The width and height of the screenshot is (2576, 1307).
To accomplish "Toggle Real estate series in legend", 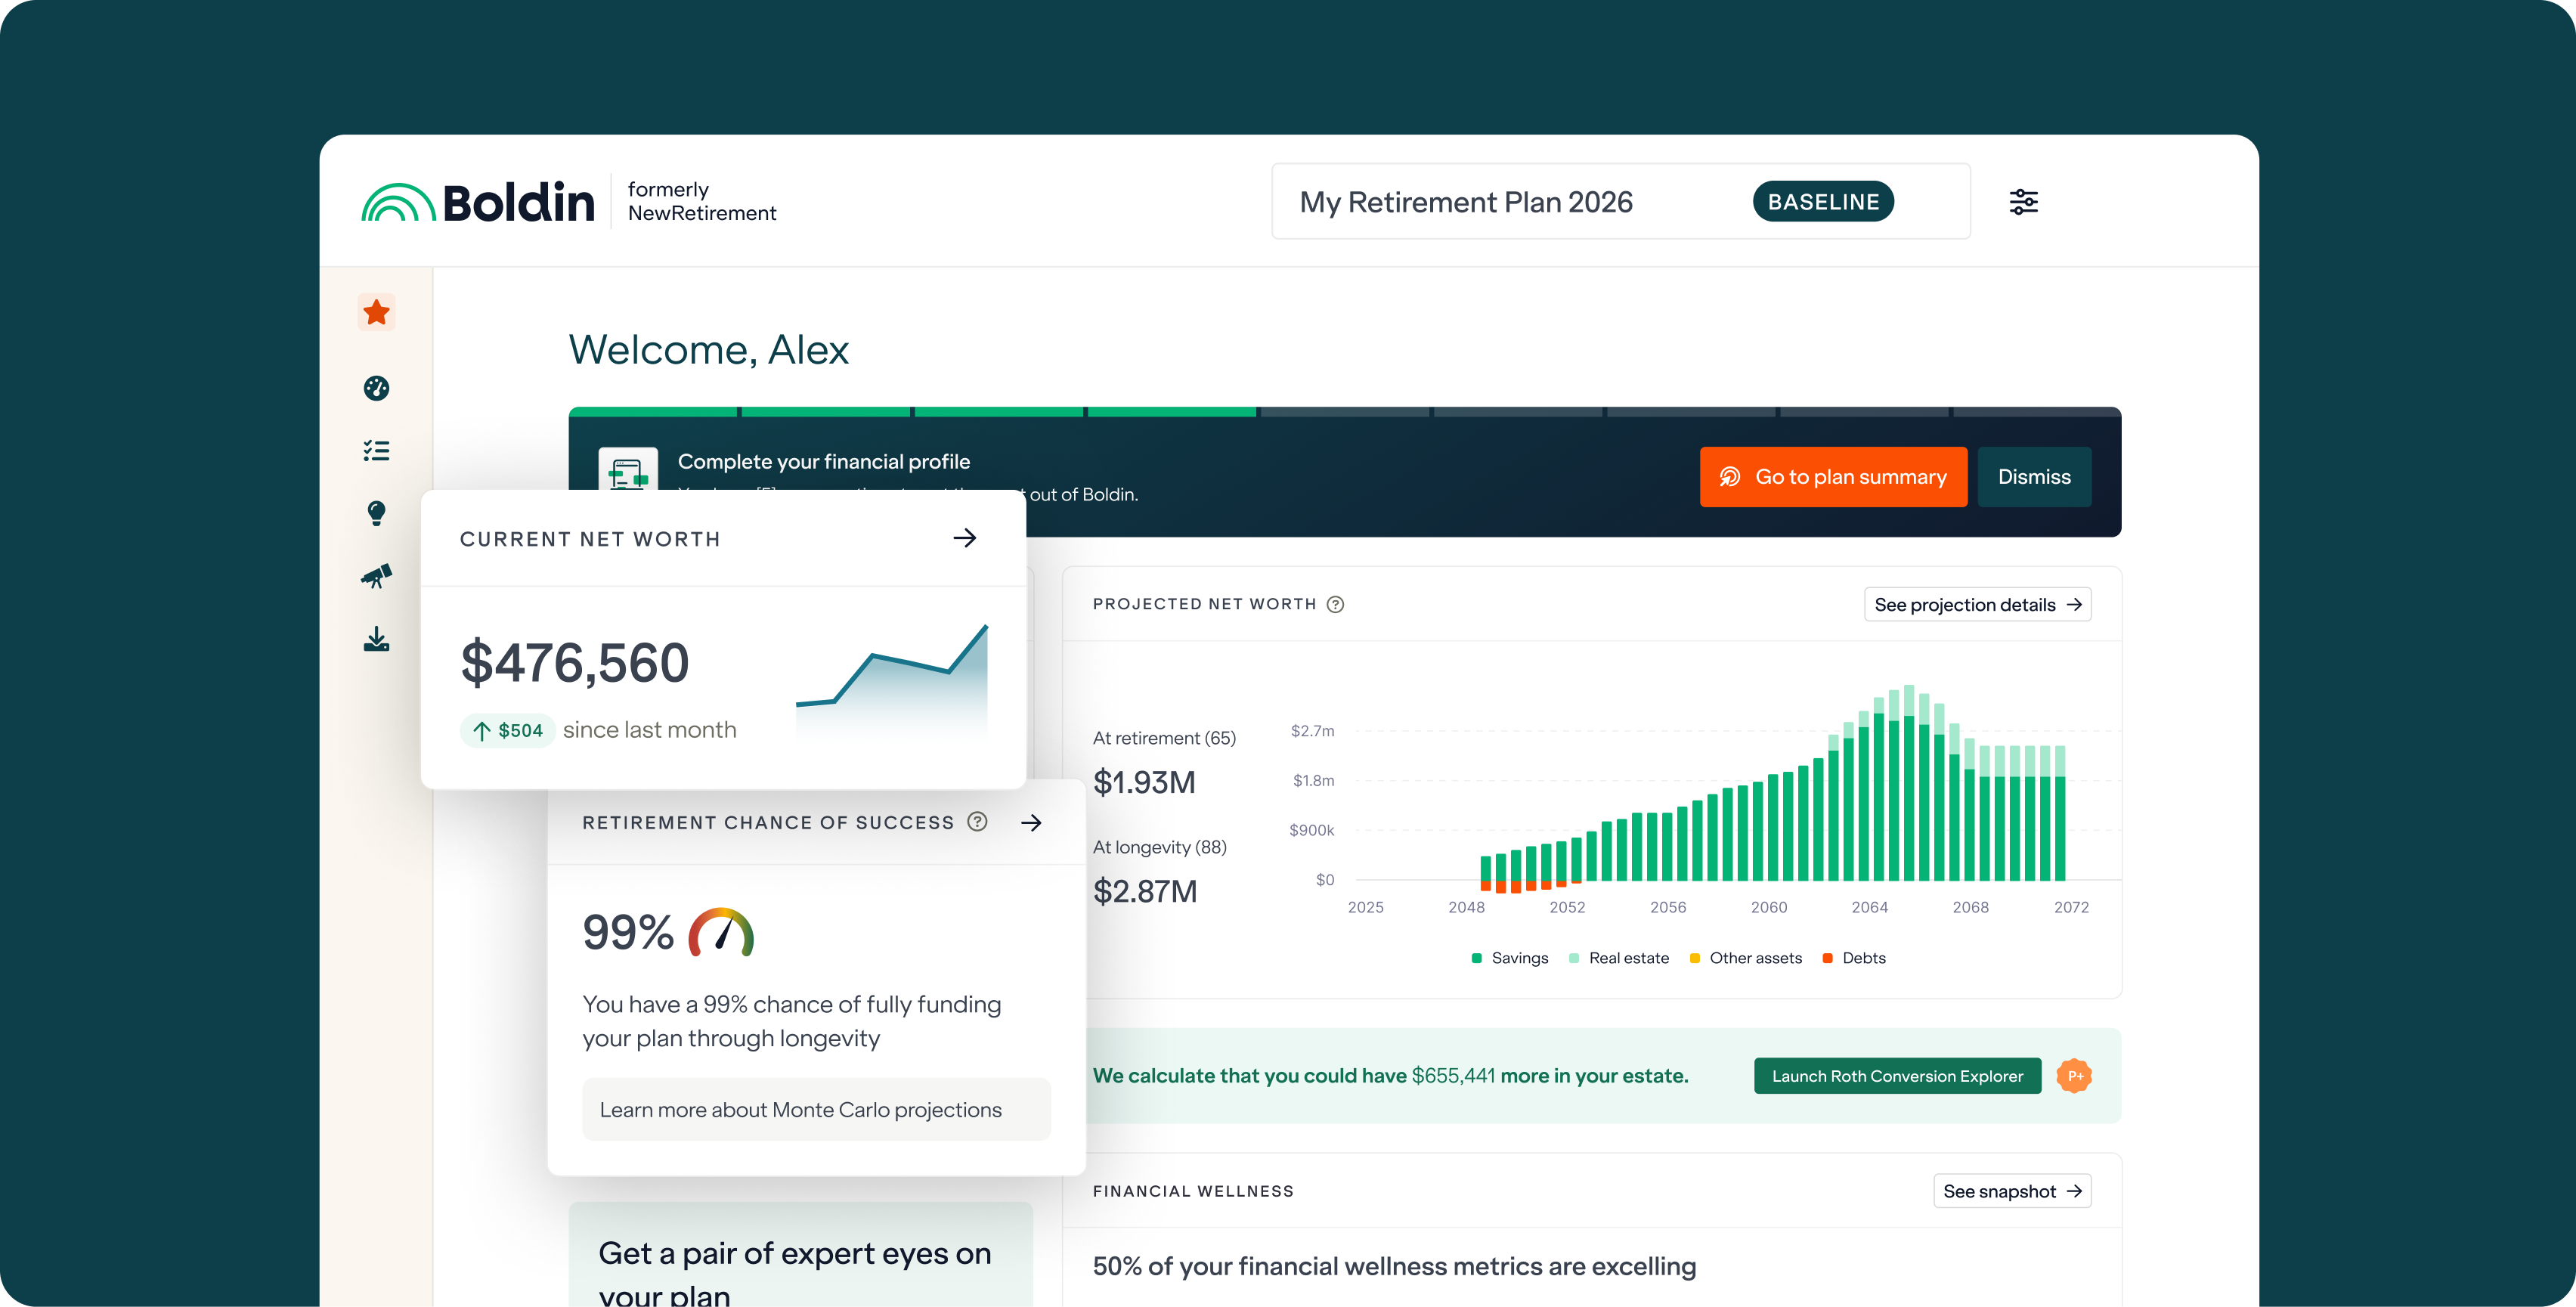I will point(1618,958).
